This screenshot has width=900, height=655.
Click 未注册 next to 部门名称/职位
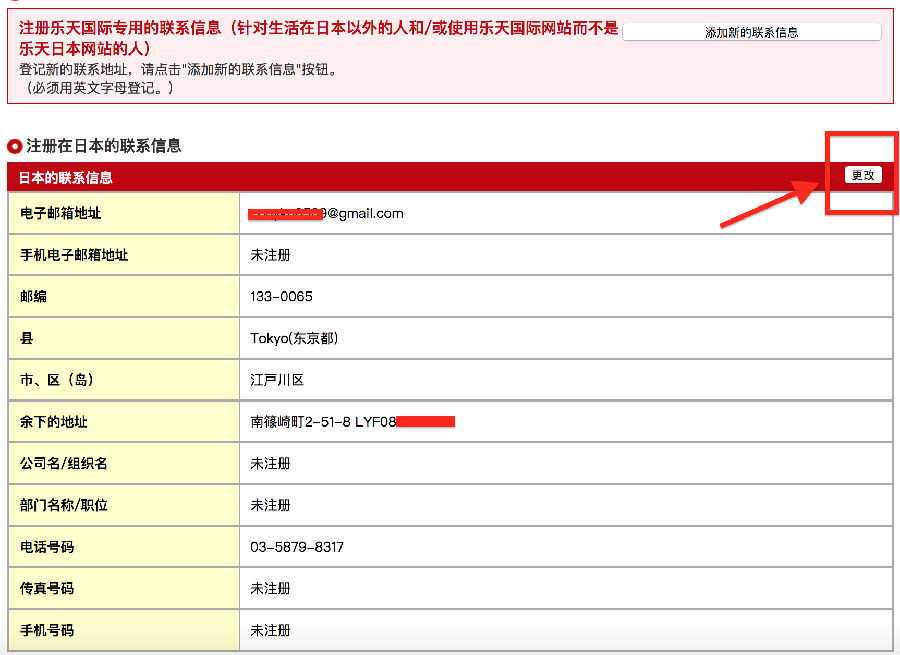(x=270, y=505)
